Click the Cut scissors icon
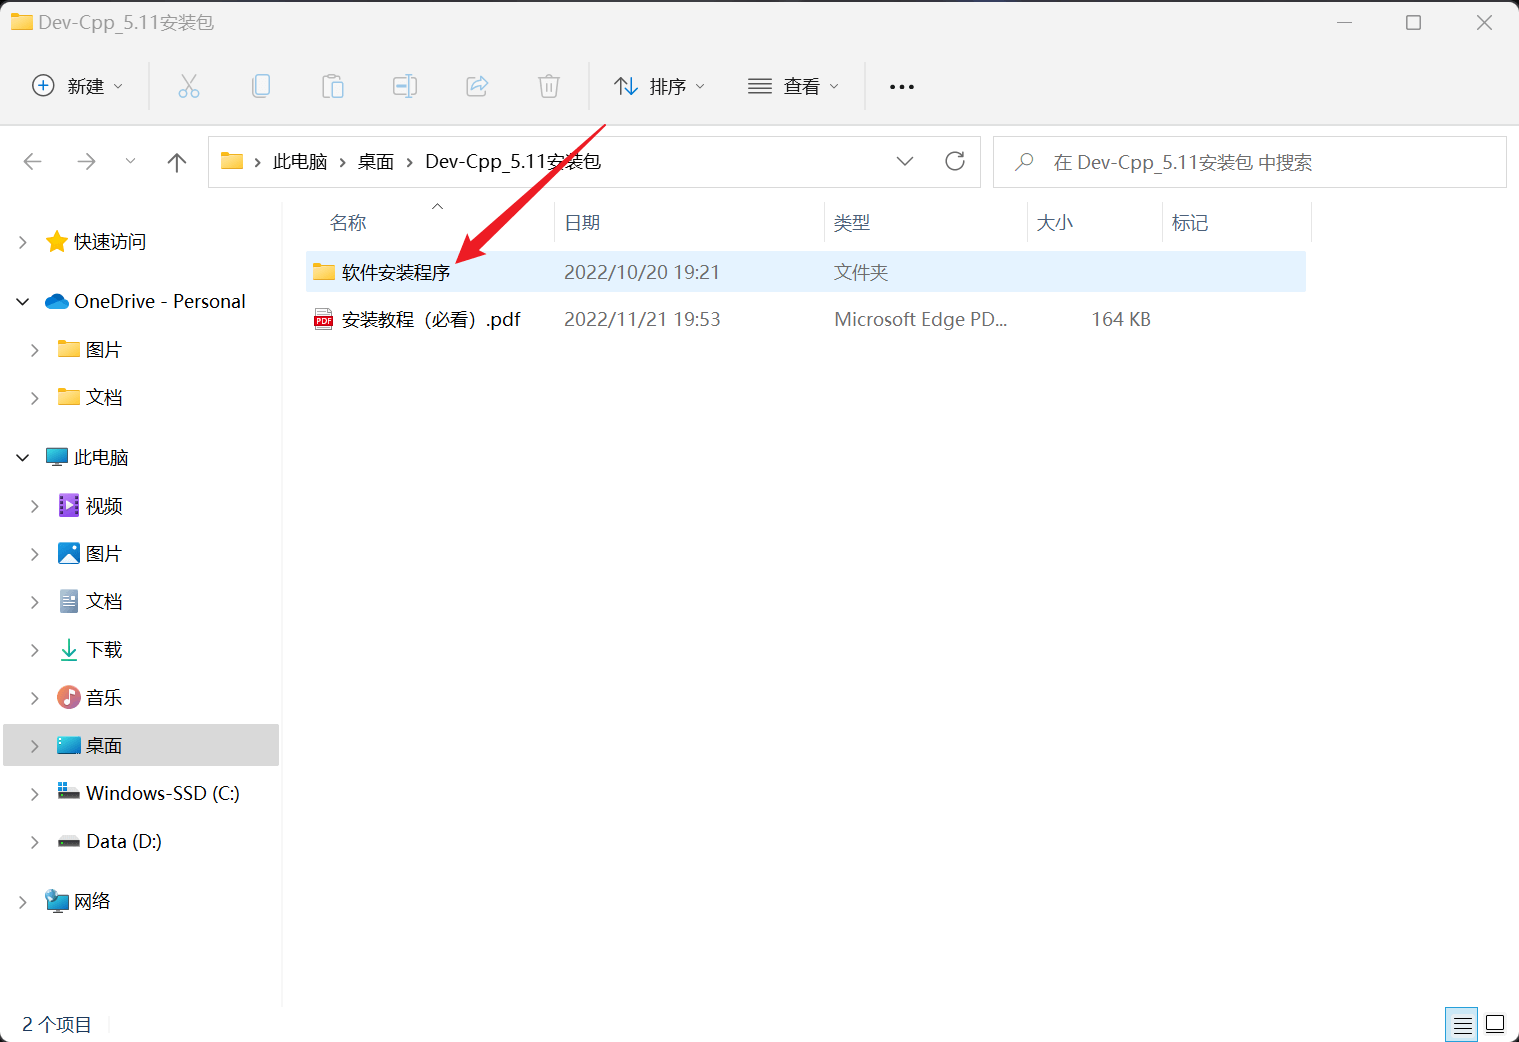The width and height of the screenshot is (1519, 1042). click(x=189, y=86)
